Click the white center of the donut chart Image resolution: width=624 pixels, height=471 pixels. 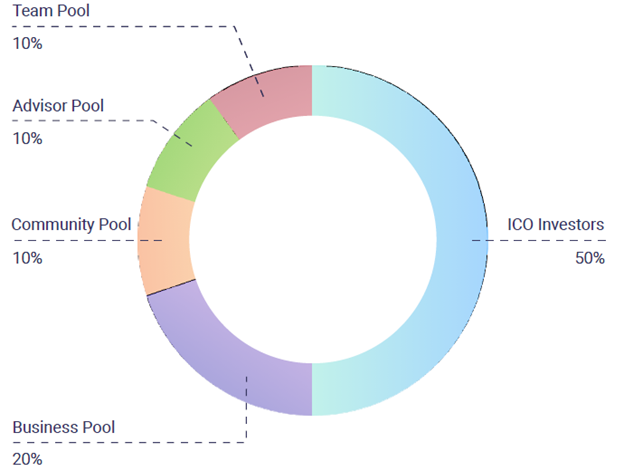tap(312, 240)
